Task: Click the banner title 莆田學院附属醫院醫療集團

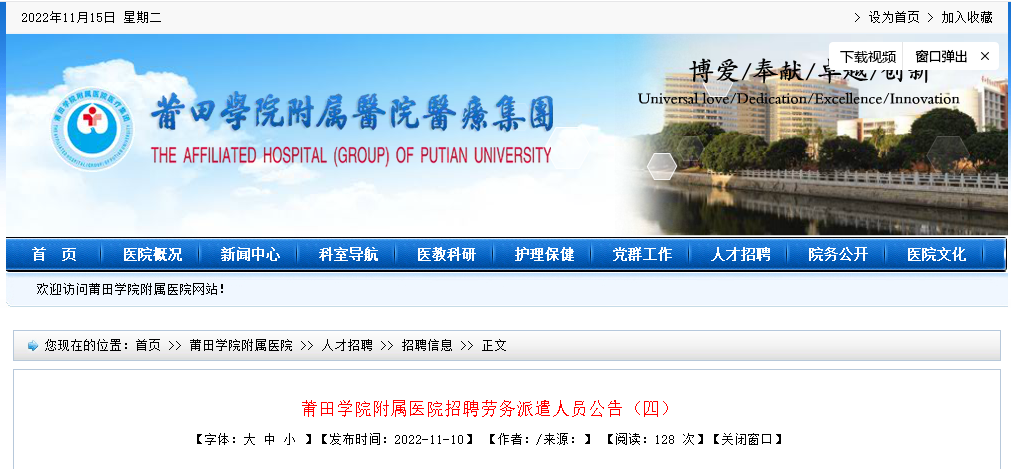Action: (x=352, y=114)
